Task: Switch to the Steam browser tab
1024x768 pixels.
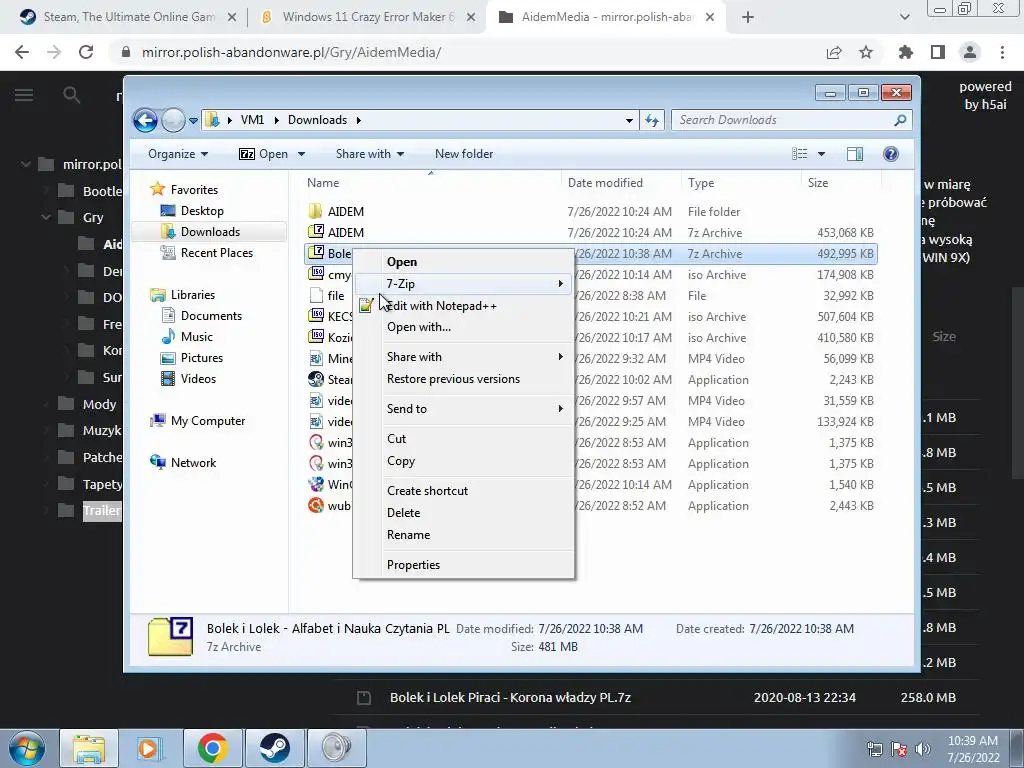Action: pos(128,17)
